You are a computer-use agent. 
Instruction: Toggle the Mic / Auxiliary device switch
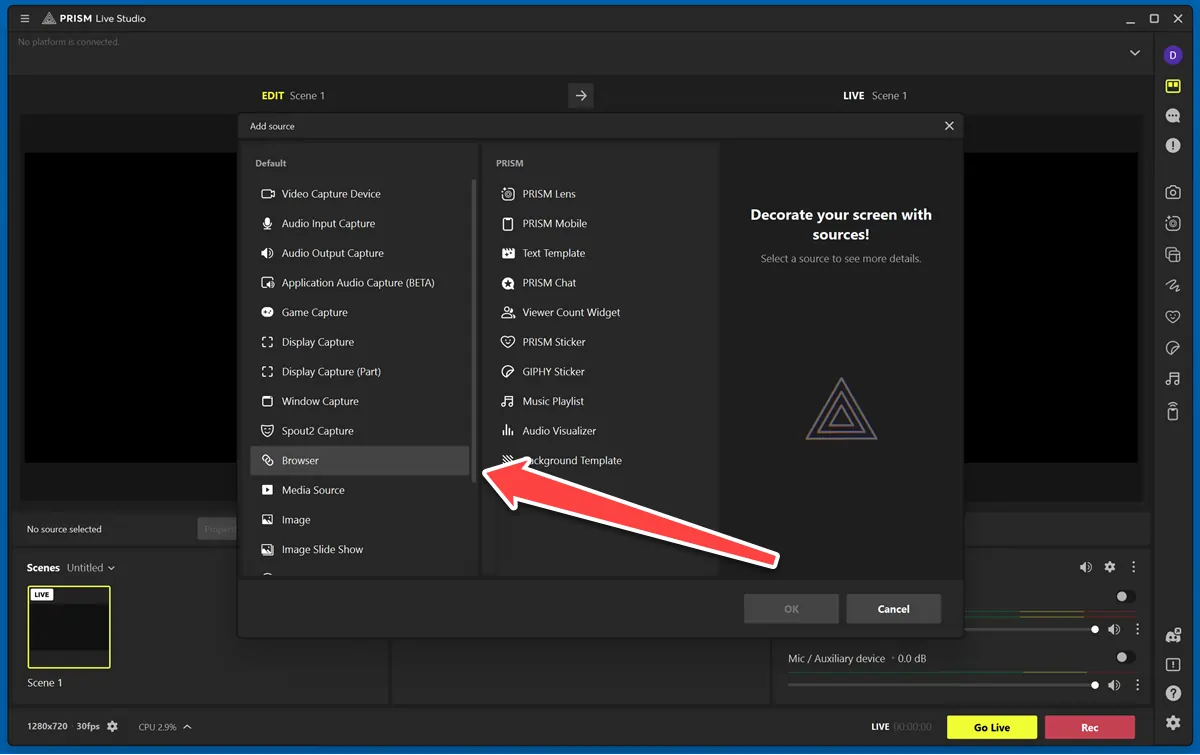pos(1125,657)
